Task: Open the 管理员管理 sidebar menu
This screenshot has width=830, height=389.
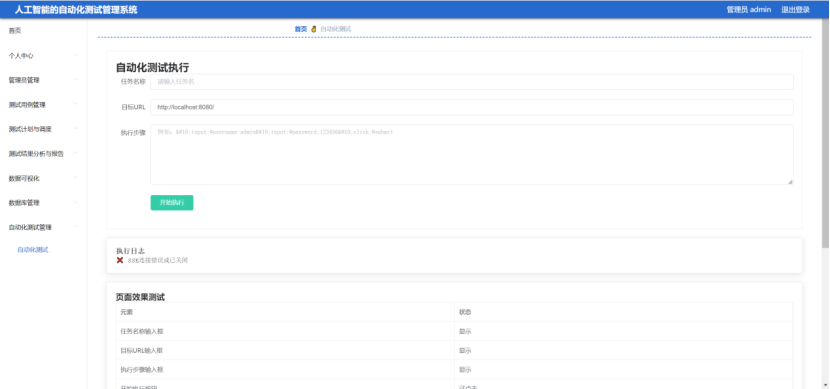Action: click(43, 80)
